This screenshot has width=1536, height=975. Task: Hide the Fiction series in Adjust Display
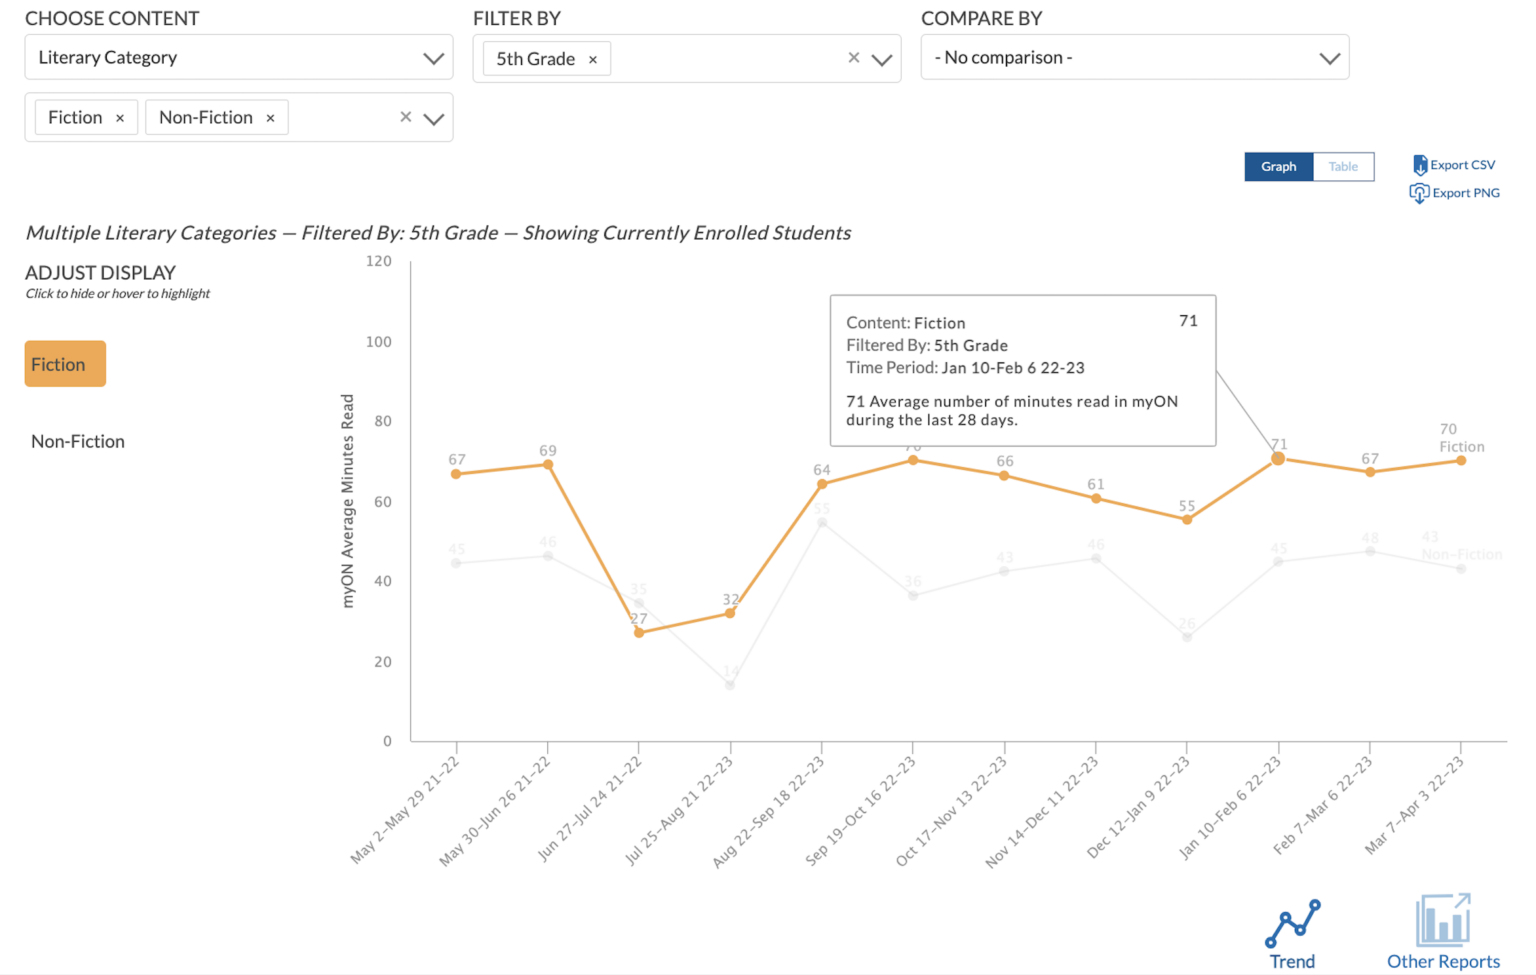[64, 363]
